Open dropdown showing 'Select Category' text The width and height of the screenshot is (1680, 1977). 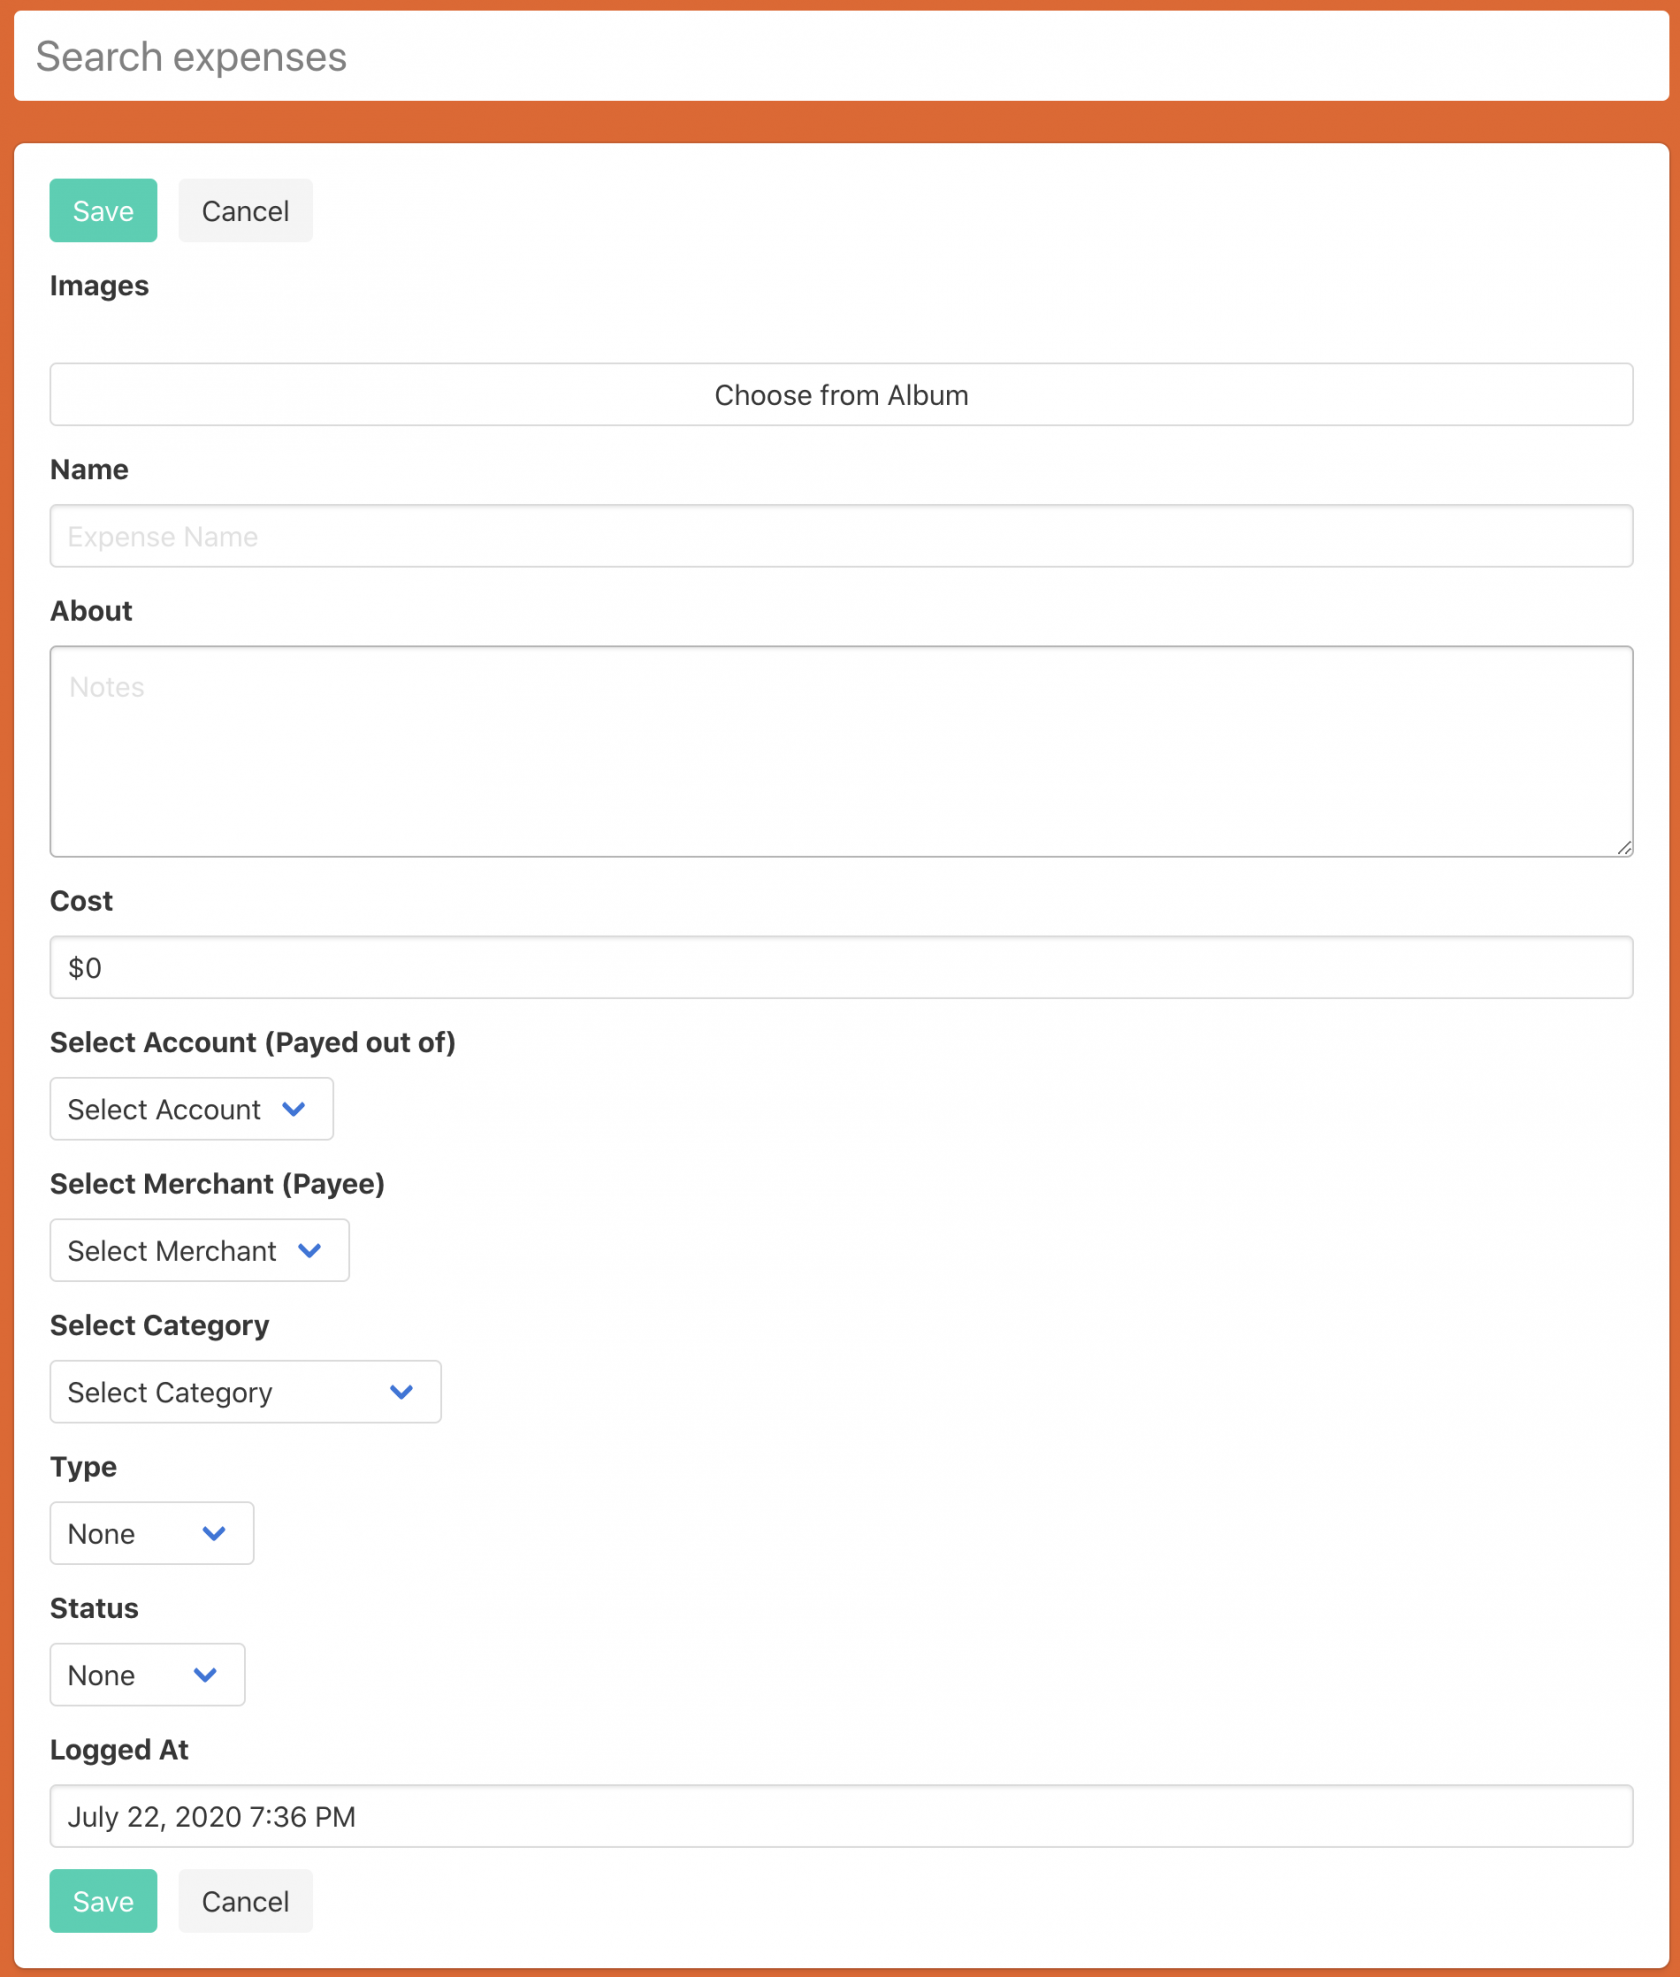[x=170, y=1392]
